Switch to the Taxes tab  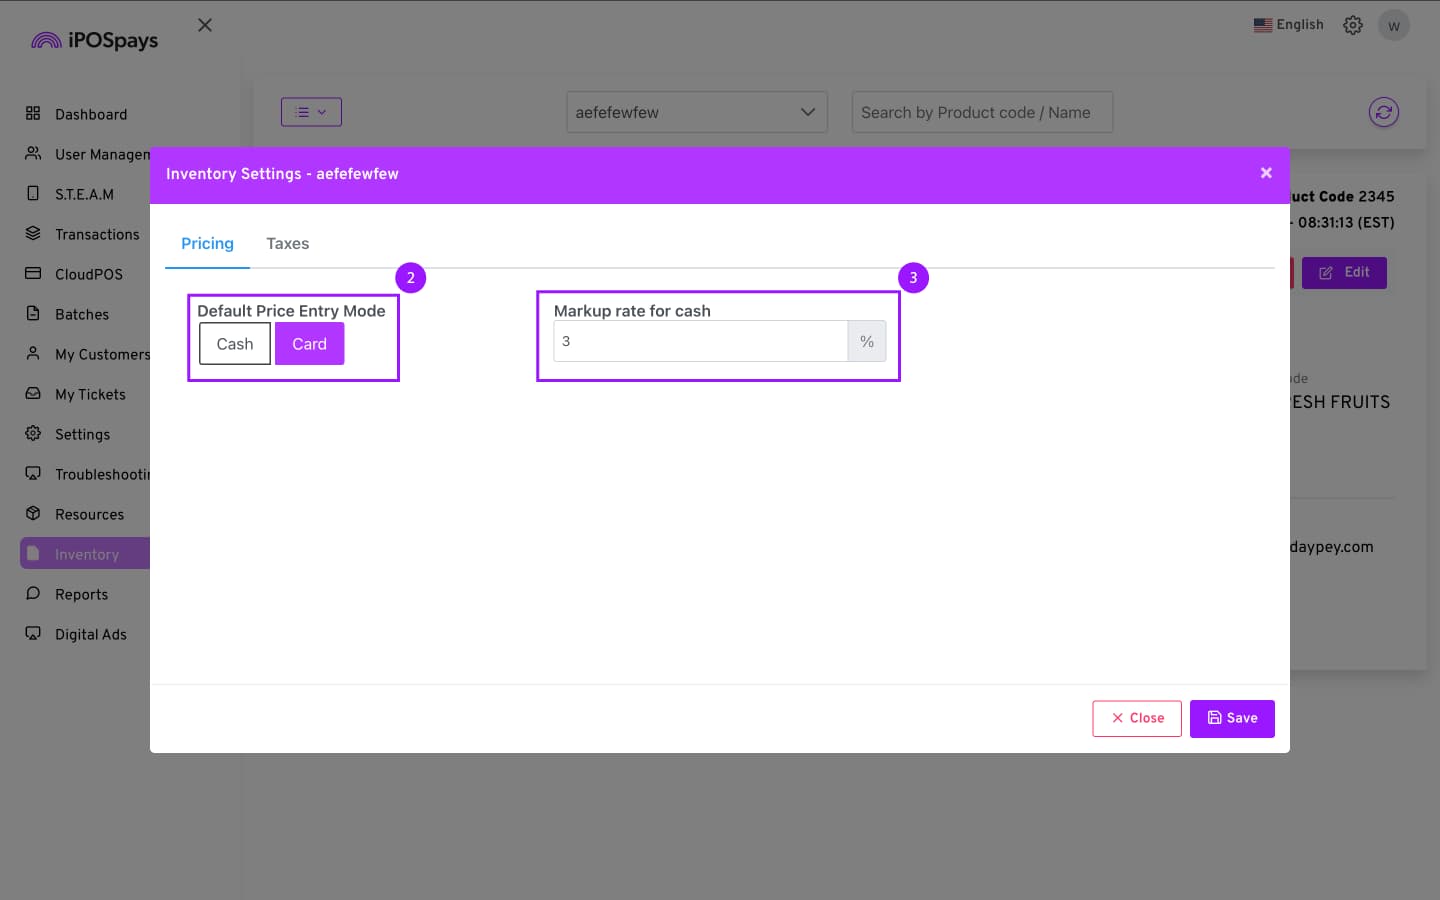(287, 244)
